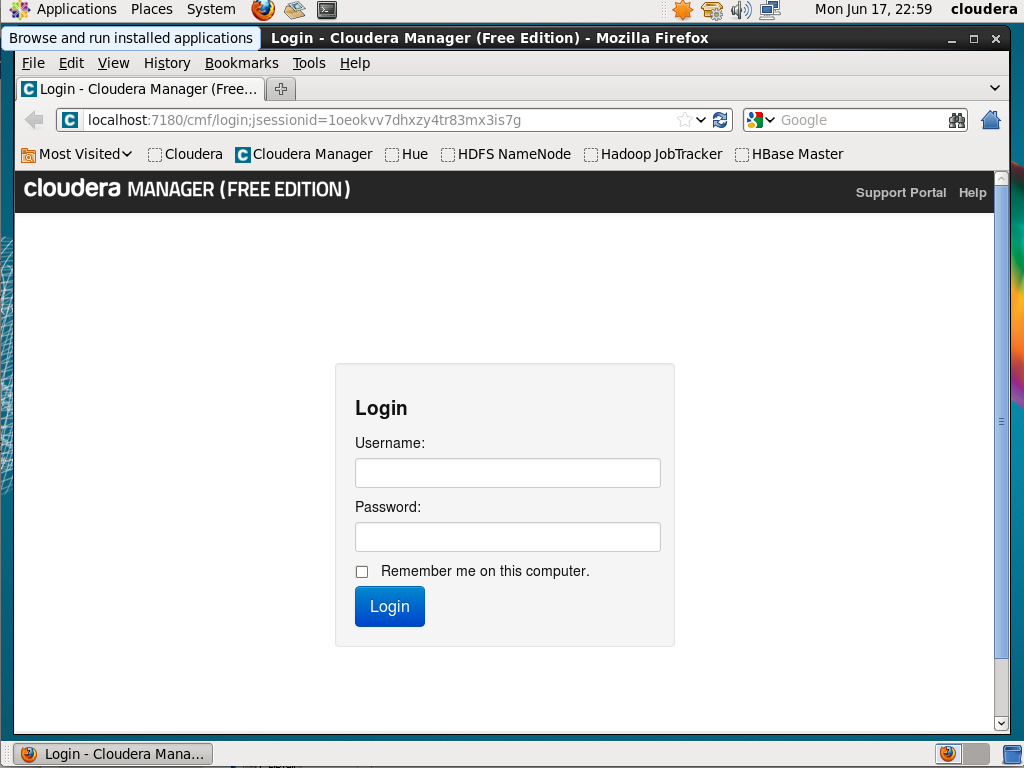This screenshot has height=768, width=1024.
Task: Launch Firefox from the top panel icon
Action: (263, 9)
